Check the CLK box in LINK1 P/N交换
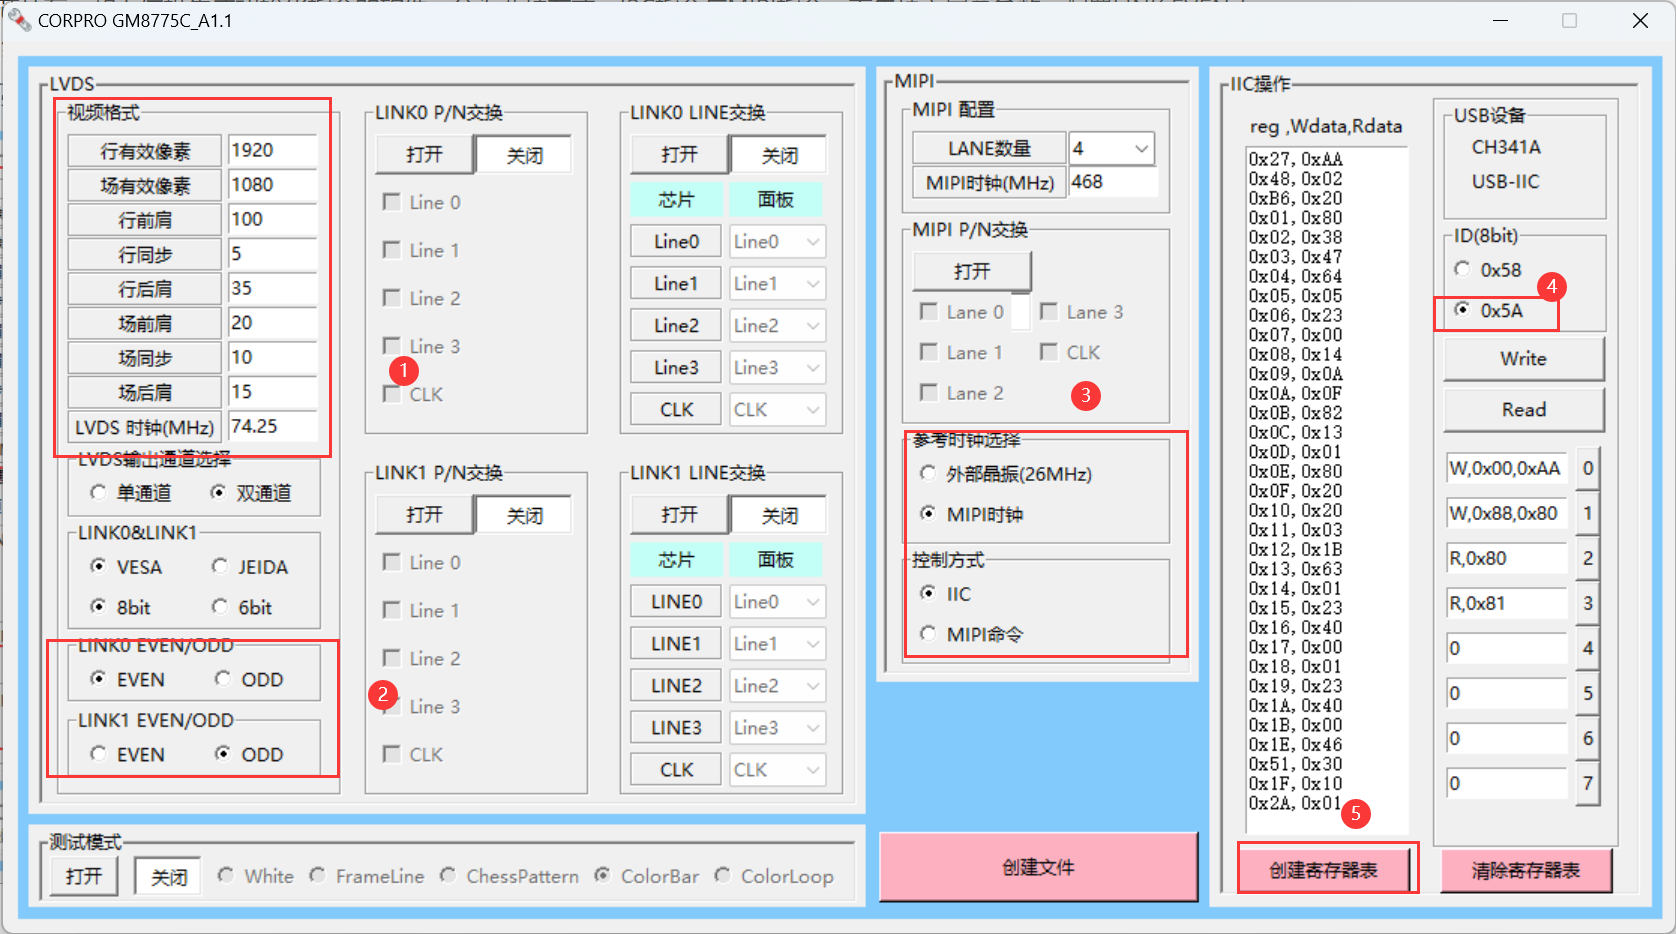This screenshot has height=934, width=1676. tap(391, 754)
